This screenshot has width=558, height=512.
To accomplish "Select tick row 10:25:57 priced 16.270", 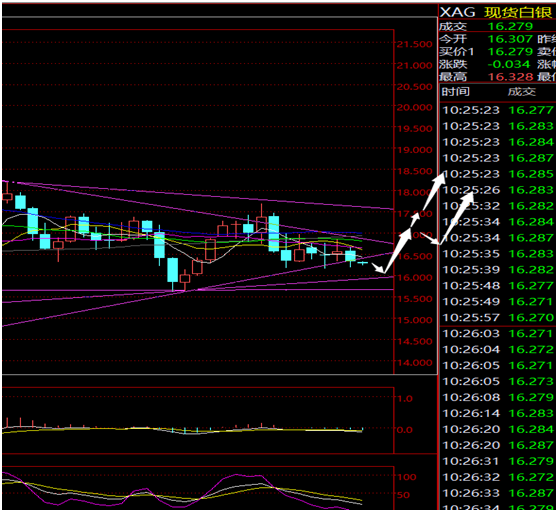I will pos(498,317).
